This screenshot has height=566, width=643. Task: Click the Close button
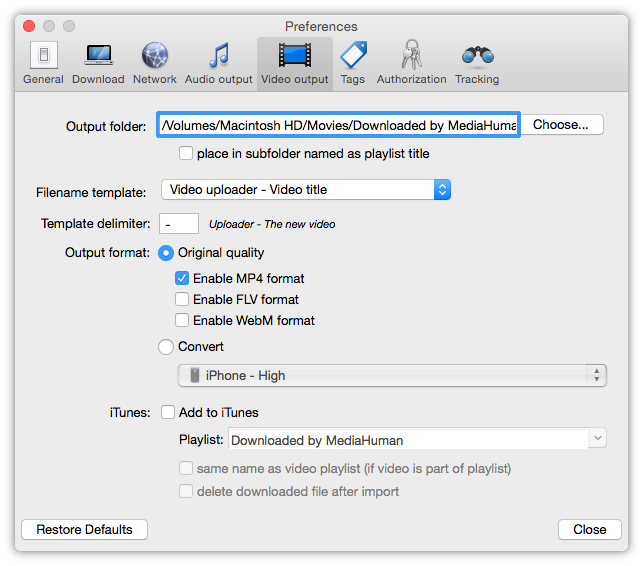click(x=590, y=529)
